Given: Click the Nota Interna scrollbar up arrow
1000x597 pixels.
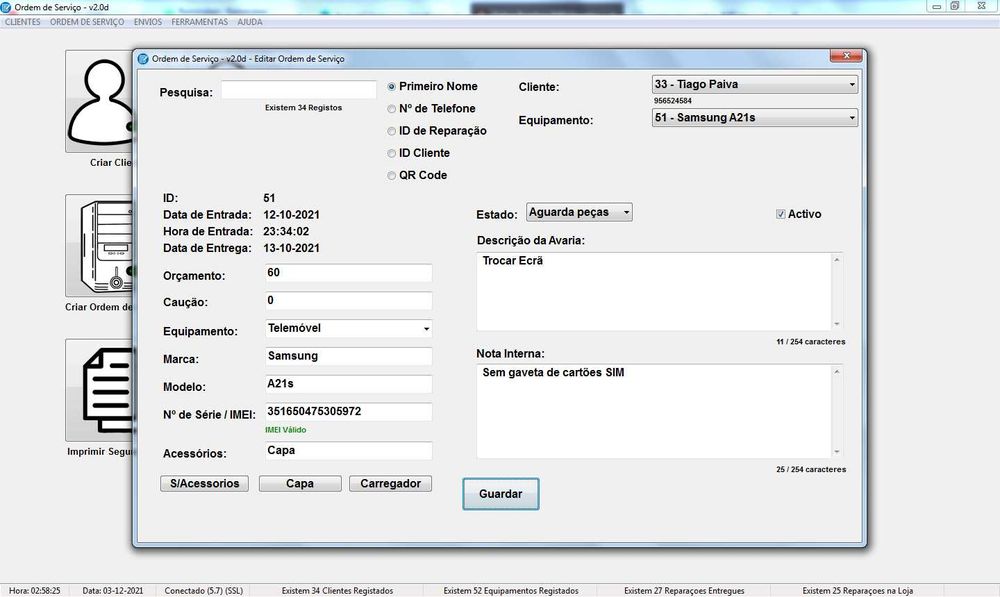Looking at the screenshot, I should point(837,372).
